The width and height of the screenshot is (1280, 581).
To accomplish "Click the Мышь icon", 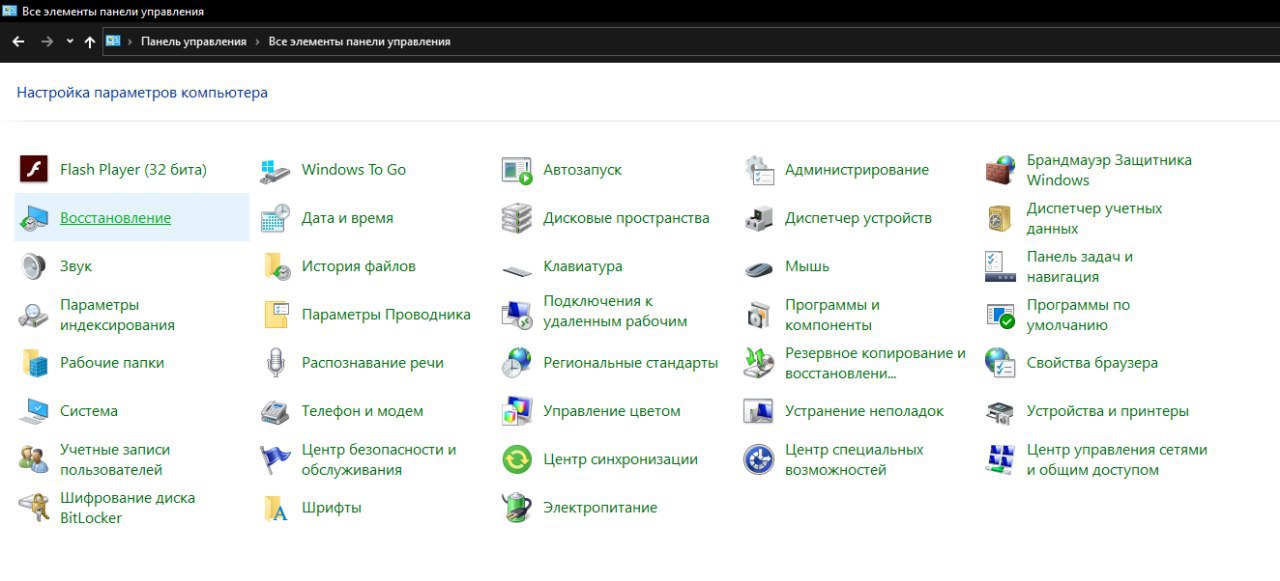I will tap(759, 268).
